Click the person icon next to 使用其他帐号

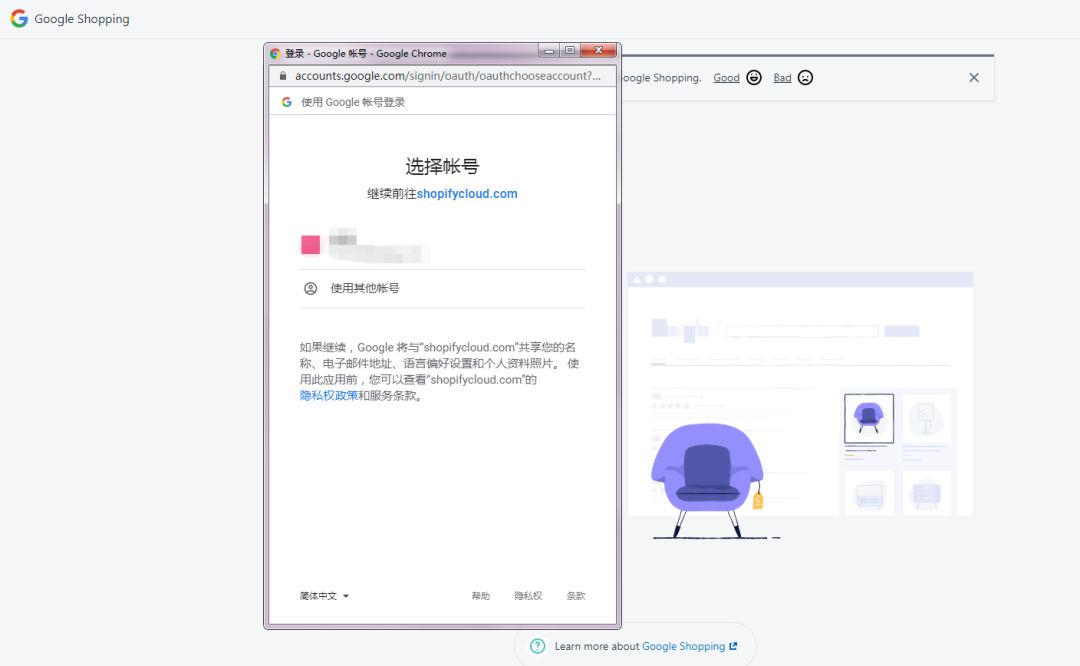click(311, 289)
